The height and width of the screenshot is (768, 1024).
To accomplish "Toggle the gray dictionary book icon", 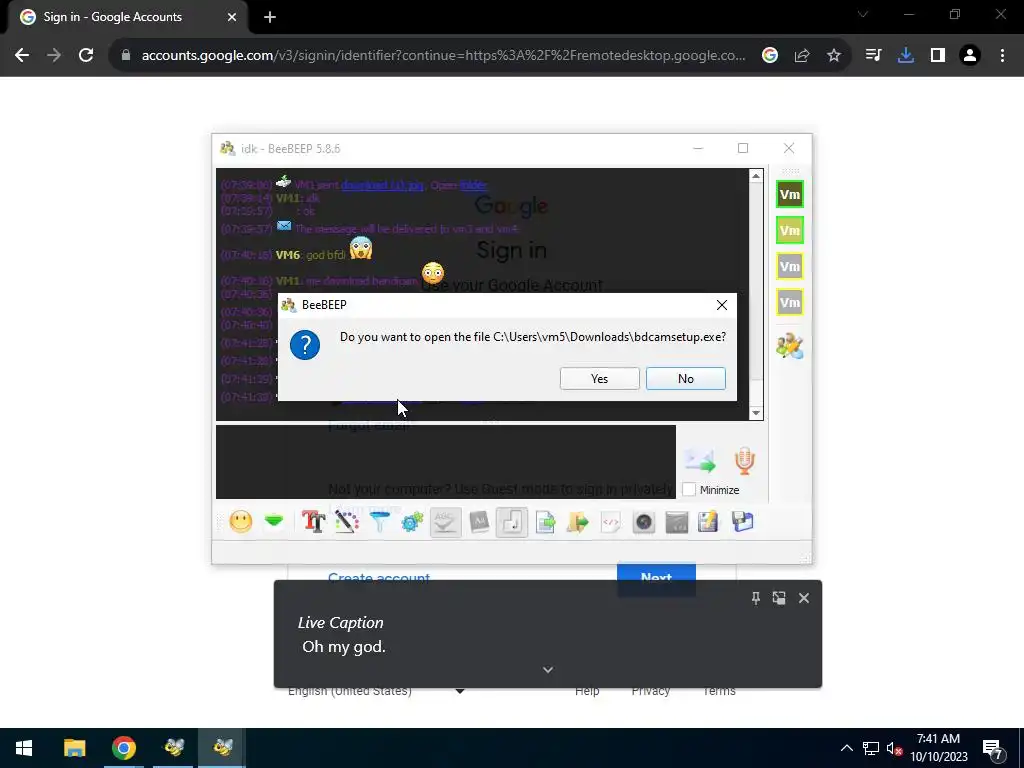I will 479,522.
